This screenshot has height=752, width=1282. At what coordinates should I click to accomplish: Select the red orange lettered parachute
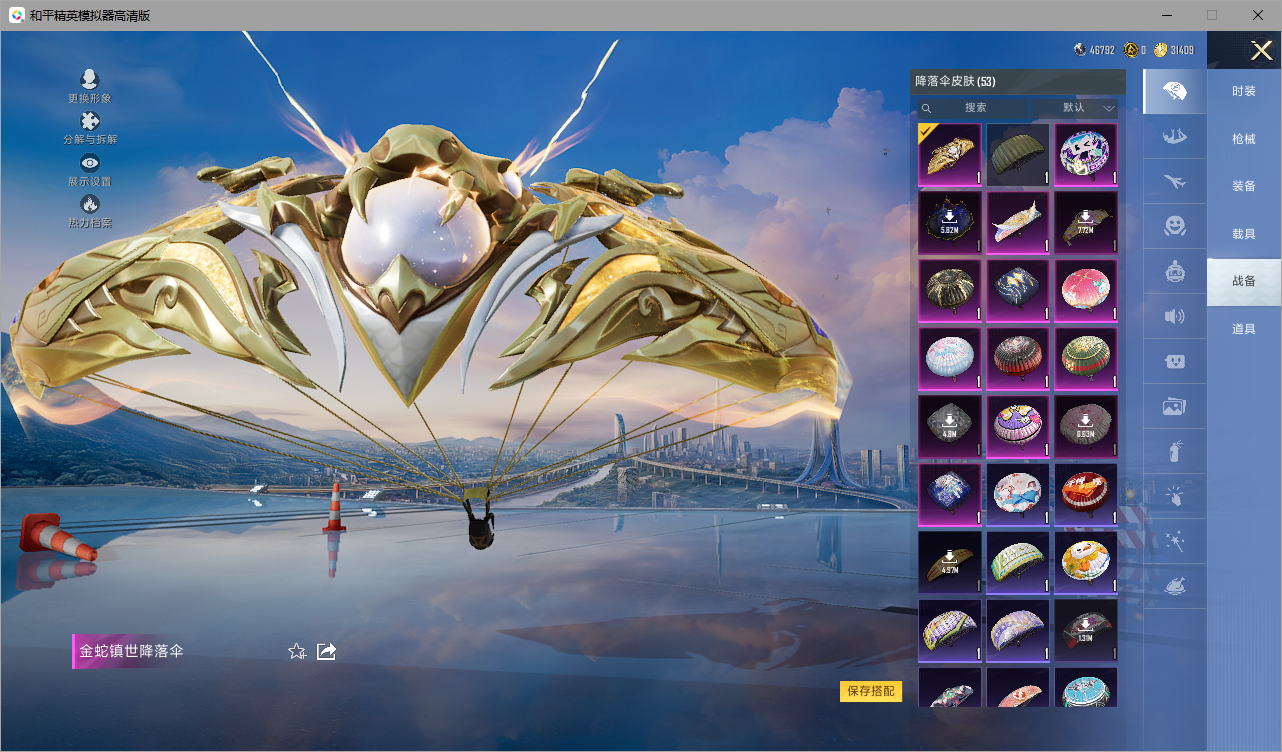point(1086,494)
